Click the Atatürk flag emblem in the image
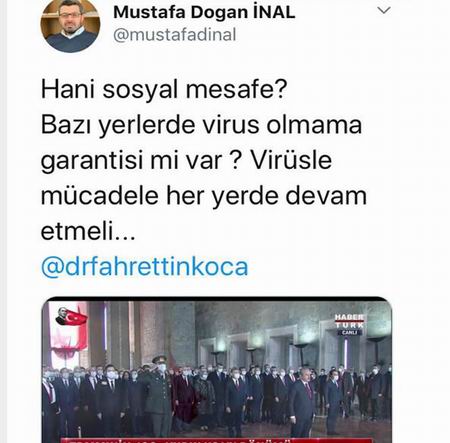The image size is (450, 443). click(71, 317)
